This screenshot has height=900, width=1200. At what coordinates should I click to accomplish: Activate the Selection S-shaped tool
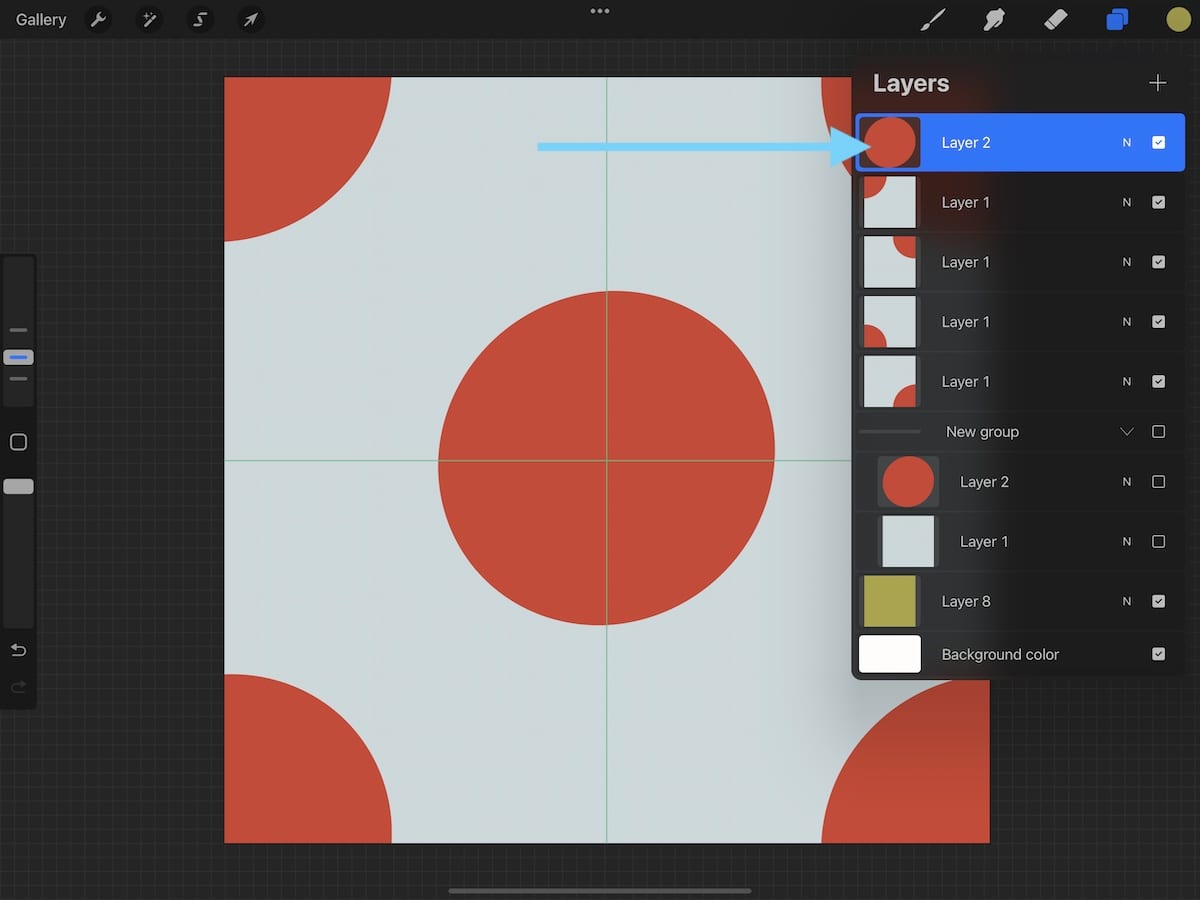tap(200, 19)
